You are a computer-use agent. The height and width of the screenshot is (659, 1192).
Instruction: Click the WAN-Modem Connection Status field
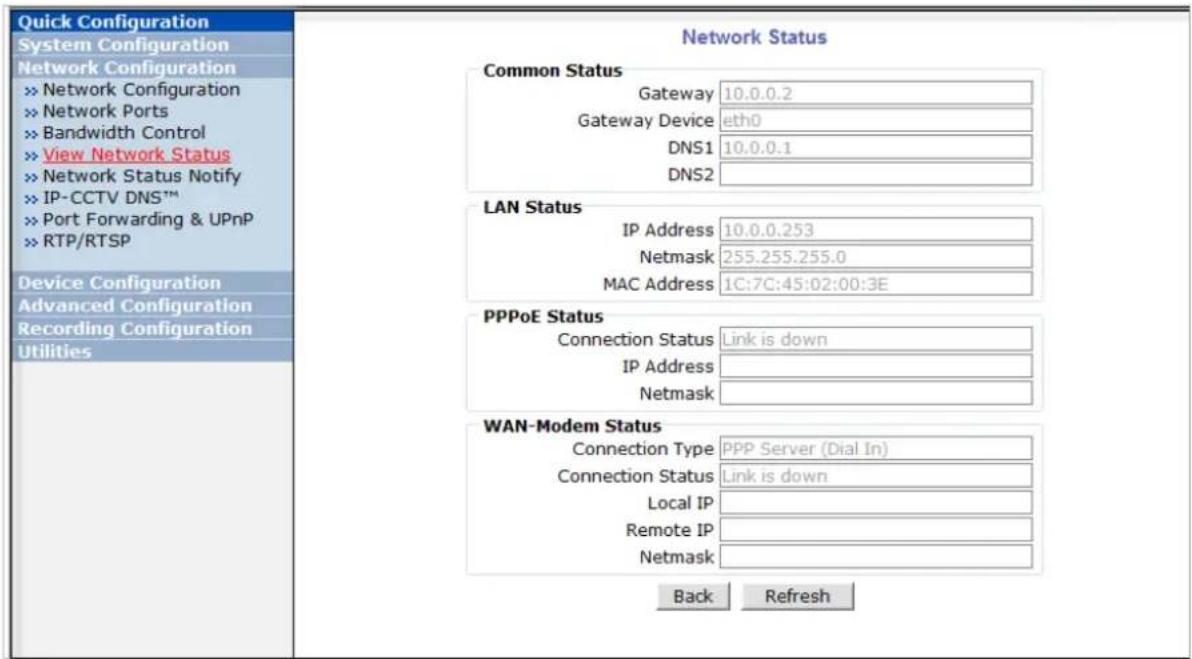(876, 475)
